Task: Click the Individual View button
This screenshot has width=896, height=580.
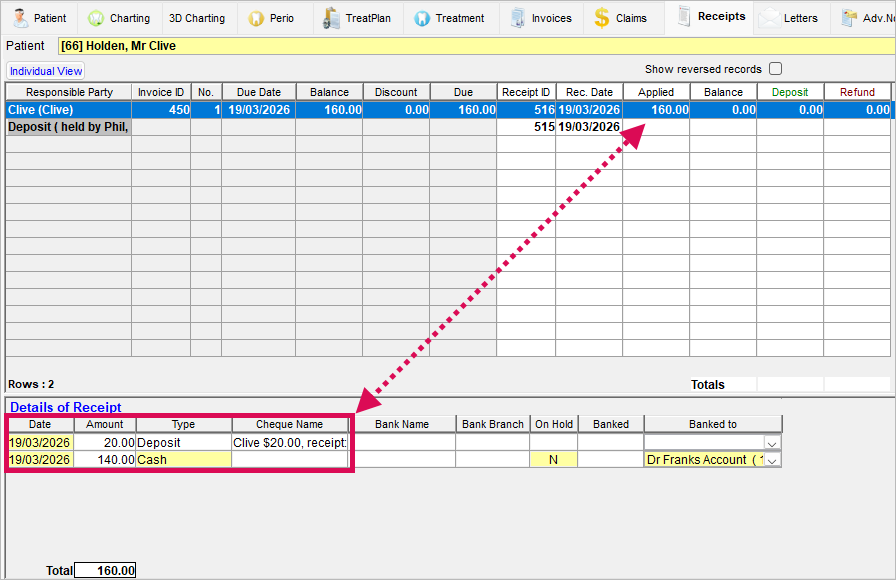Action: (x=46, y=71)
